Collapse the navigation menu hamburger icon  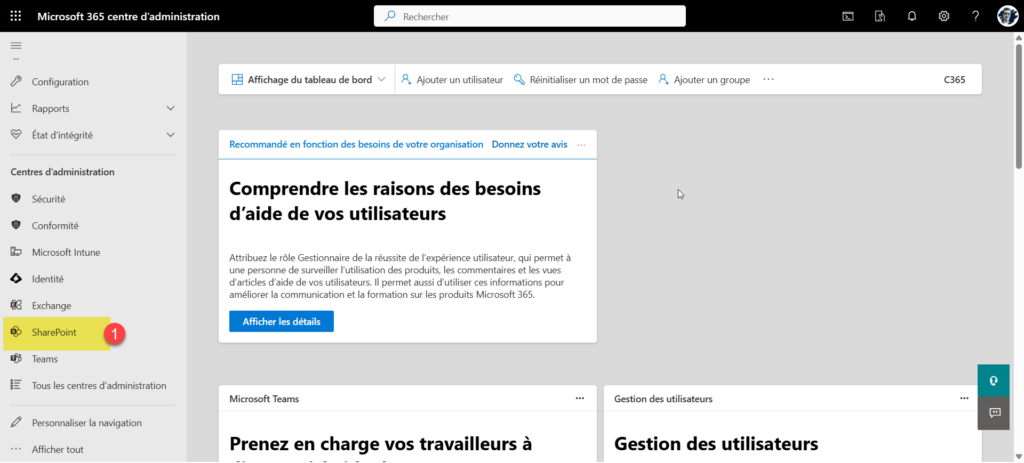pyautogui.click(x=16, y=46)
